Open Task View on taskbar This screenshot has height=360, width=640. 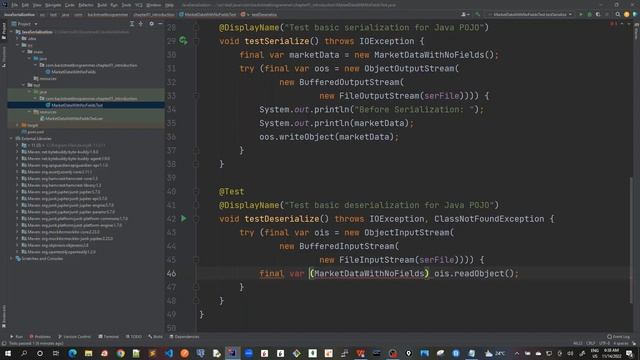pyautogui.click(x=56, y=353)
